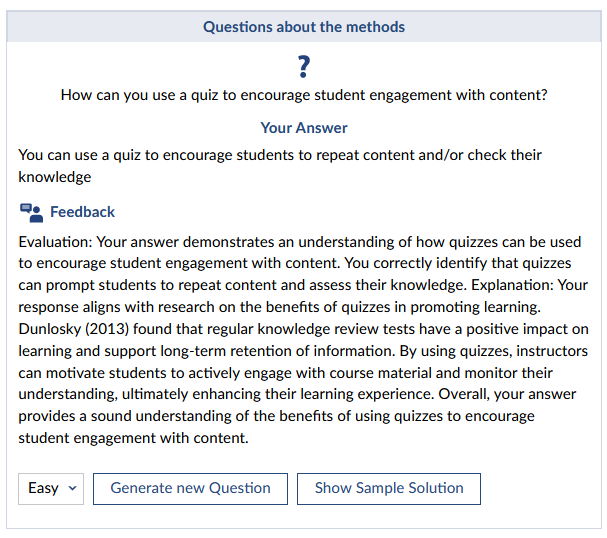Click 'response aligns with research' feedback line
This screenshot has width=607, height=538.
[279, 307]
